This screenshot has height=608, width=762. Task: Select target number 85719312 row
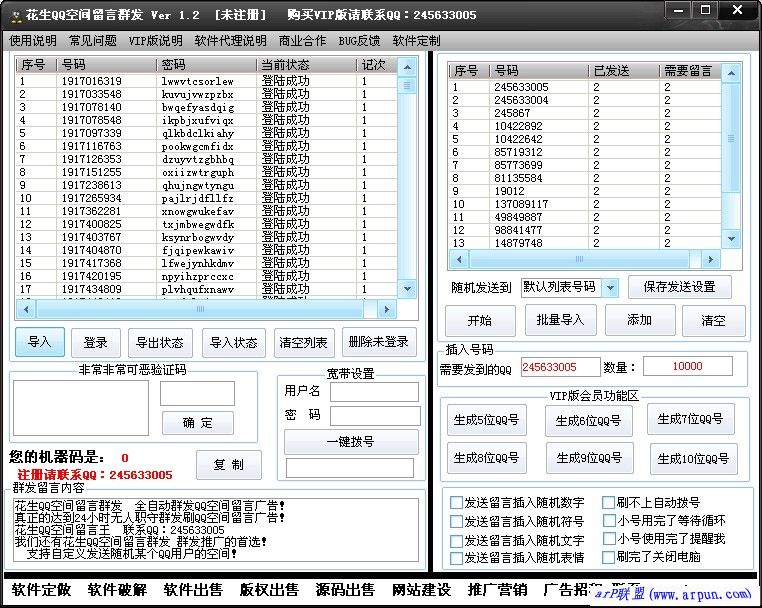pyautogui.click(x=585, y=152)
